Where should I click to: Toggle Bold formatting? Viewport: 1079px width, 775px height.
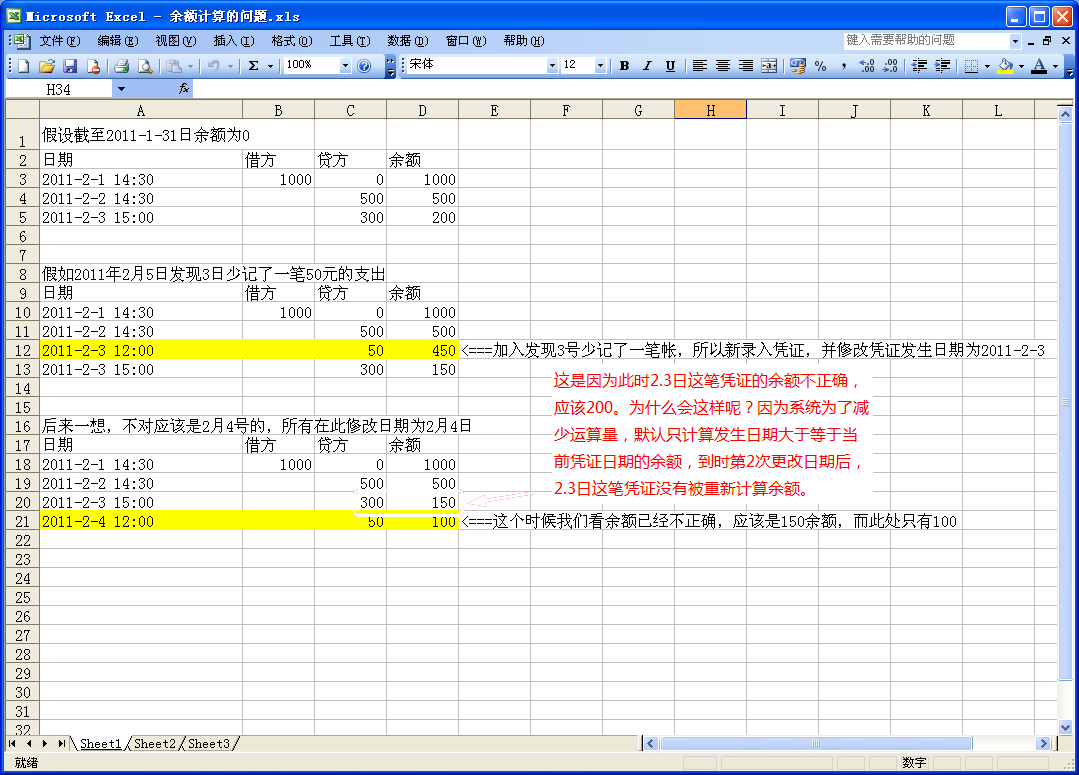coord(624,66)
